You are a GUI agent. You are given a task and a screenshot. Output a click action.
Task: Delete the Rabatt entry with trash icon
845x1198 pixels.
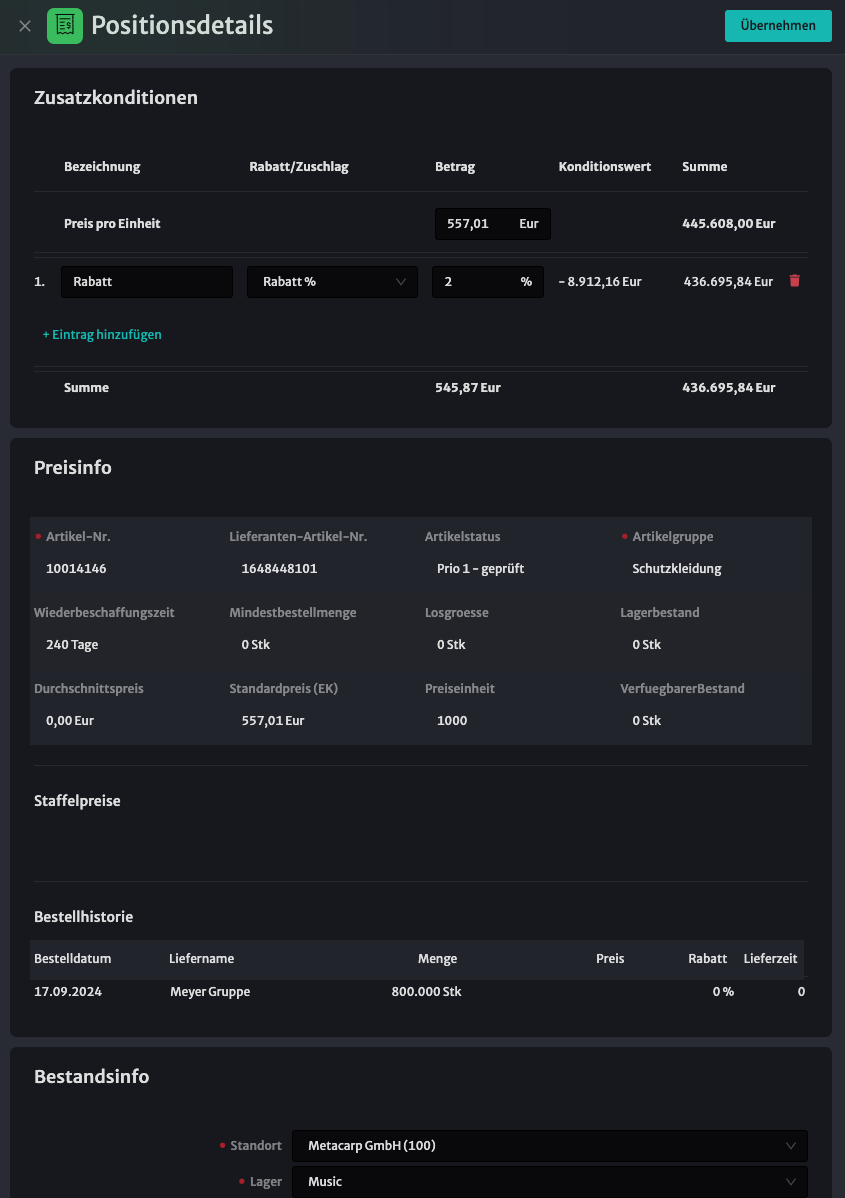point(795,280)
